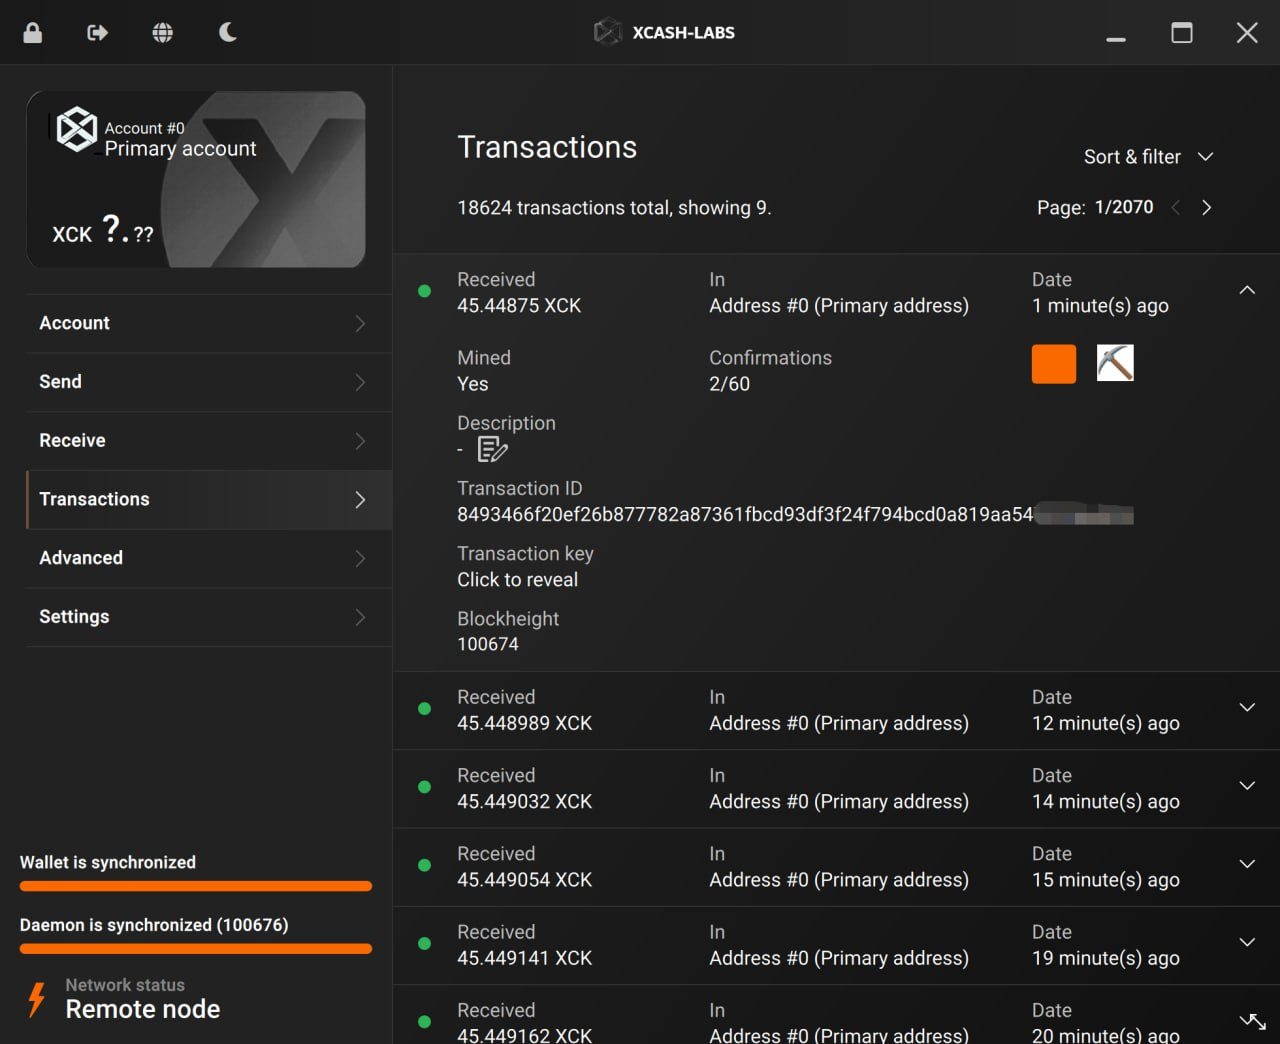This screenshot has width=1280, height=1044.
Task: Click the Remote node network status
Action: [x=143, y=1009]
